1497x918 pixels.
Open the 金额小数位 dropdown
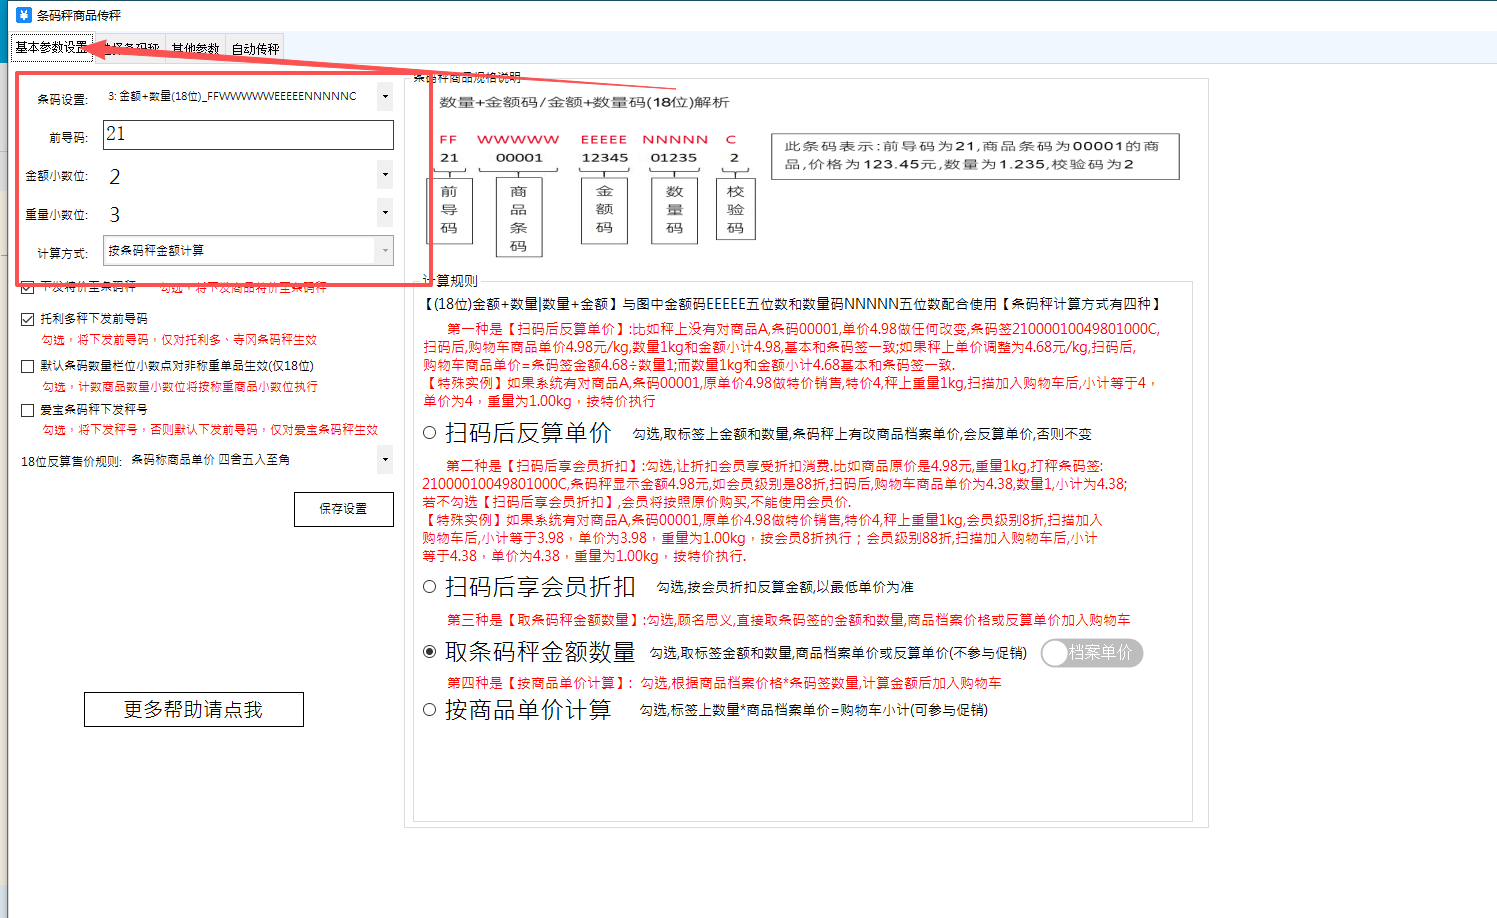(385, 175)
